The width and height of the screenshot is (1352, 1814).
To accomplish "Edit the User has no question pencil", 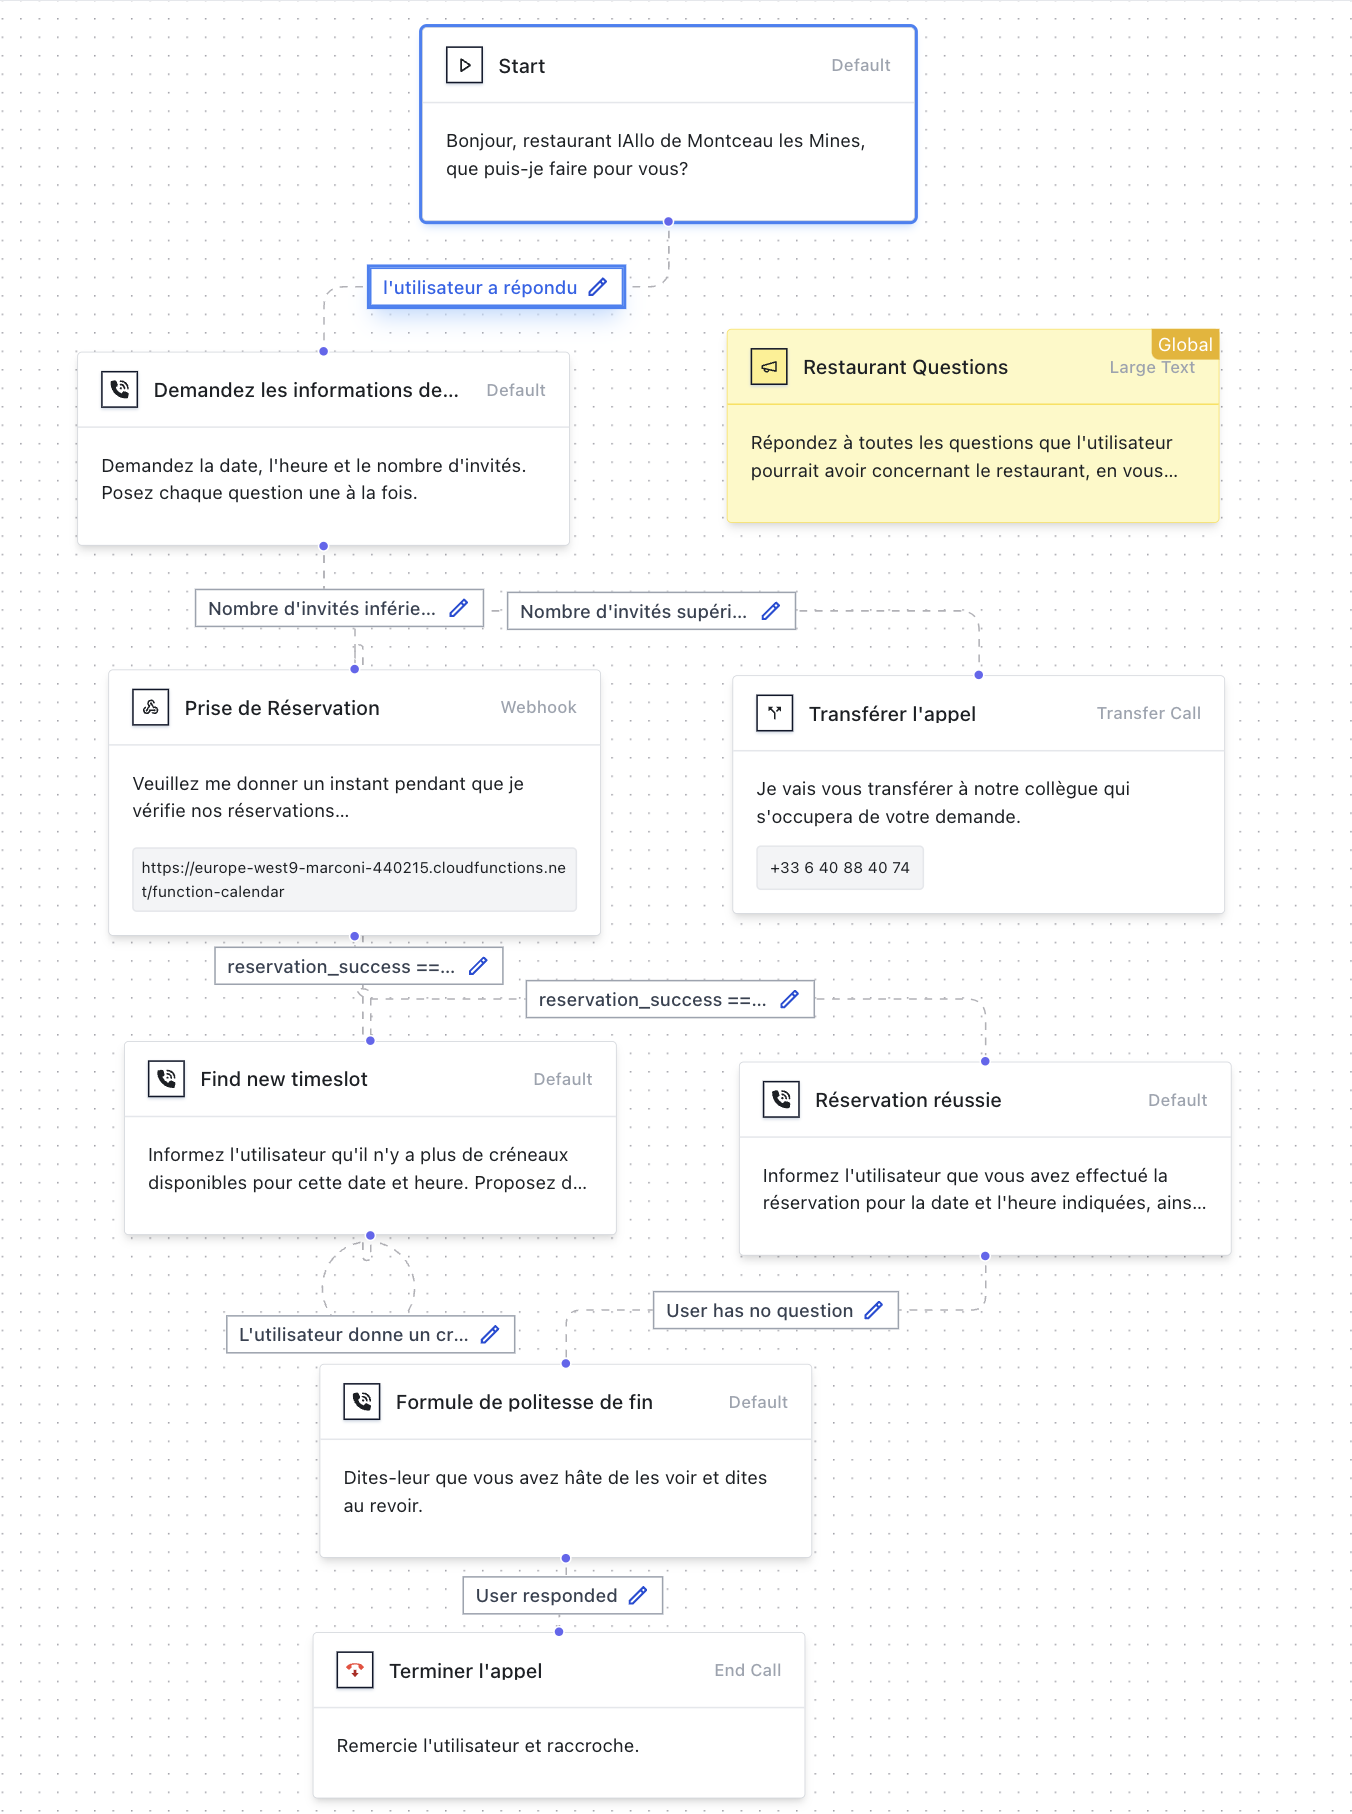I will point(873,1310).
